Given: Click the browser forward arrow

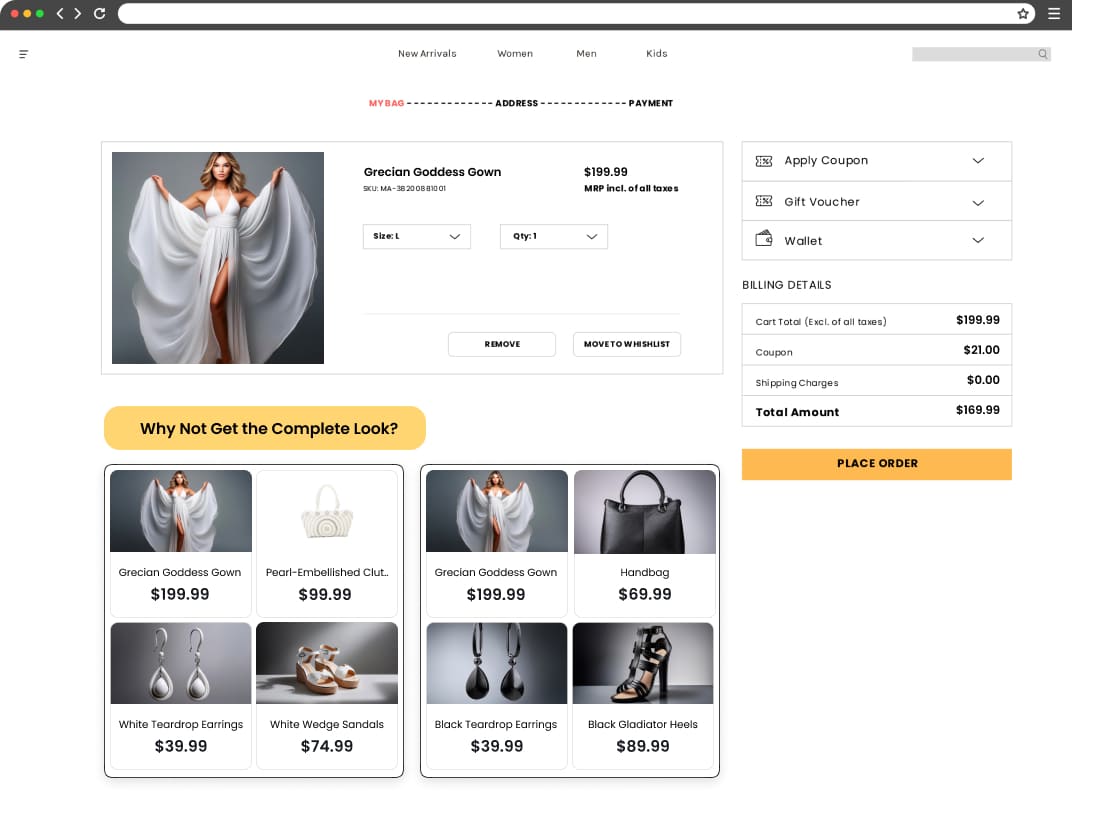Looking at the screenshot, I should [78, 14].
